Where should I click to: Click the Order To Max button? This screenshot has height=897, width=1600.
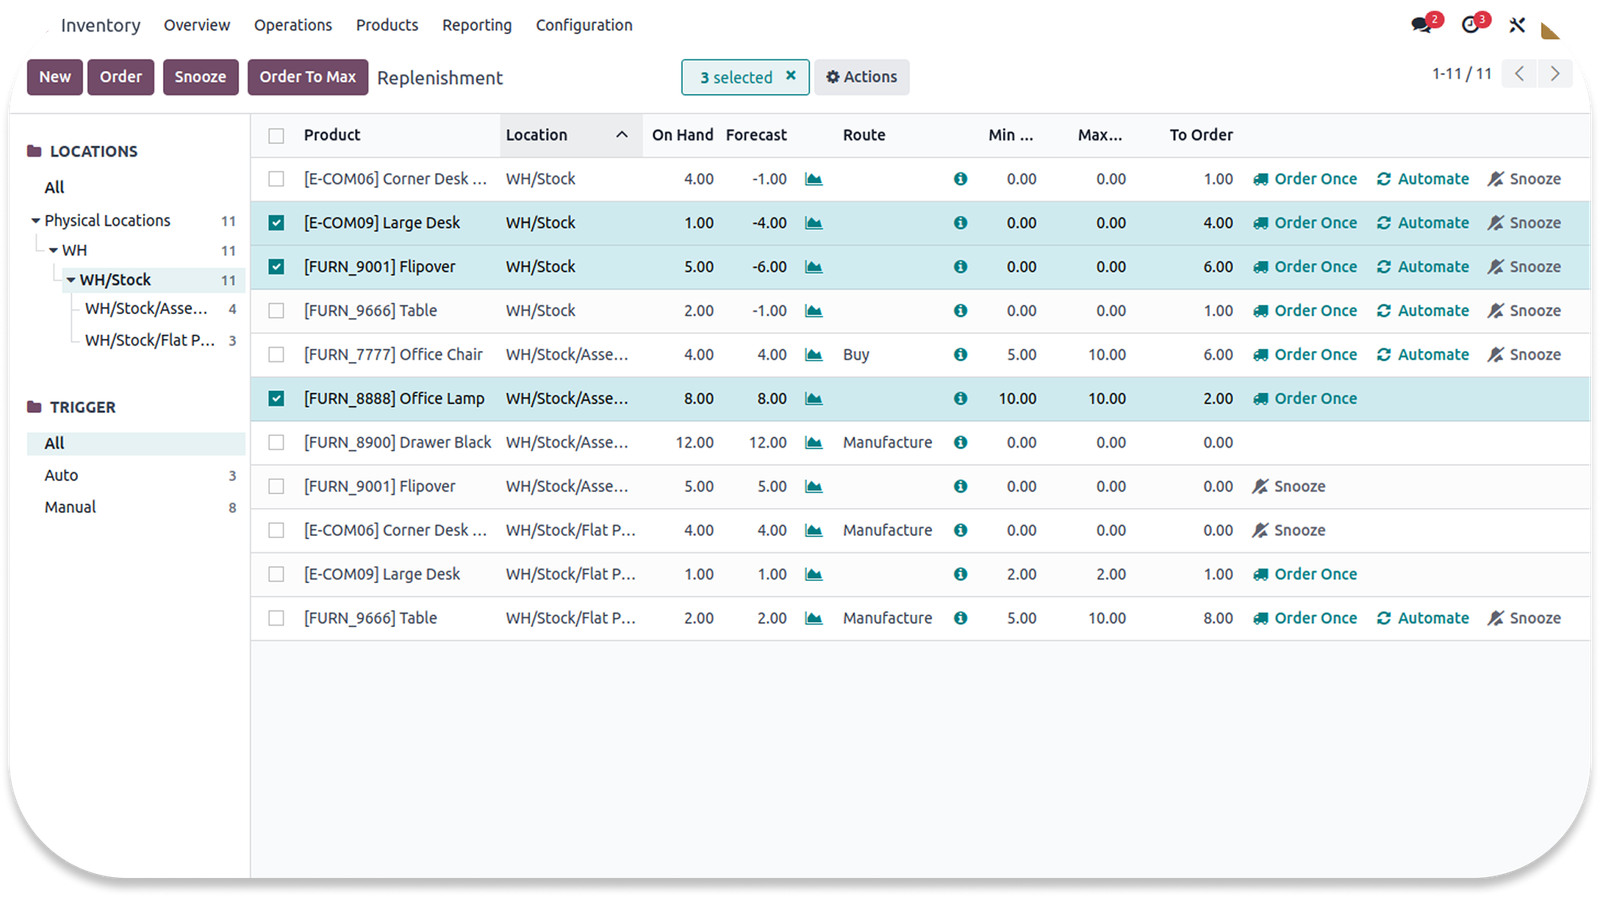(x=307, y=77)
